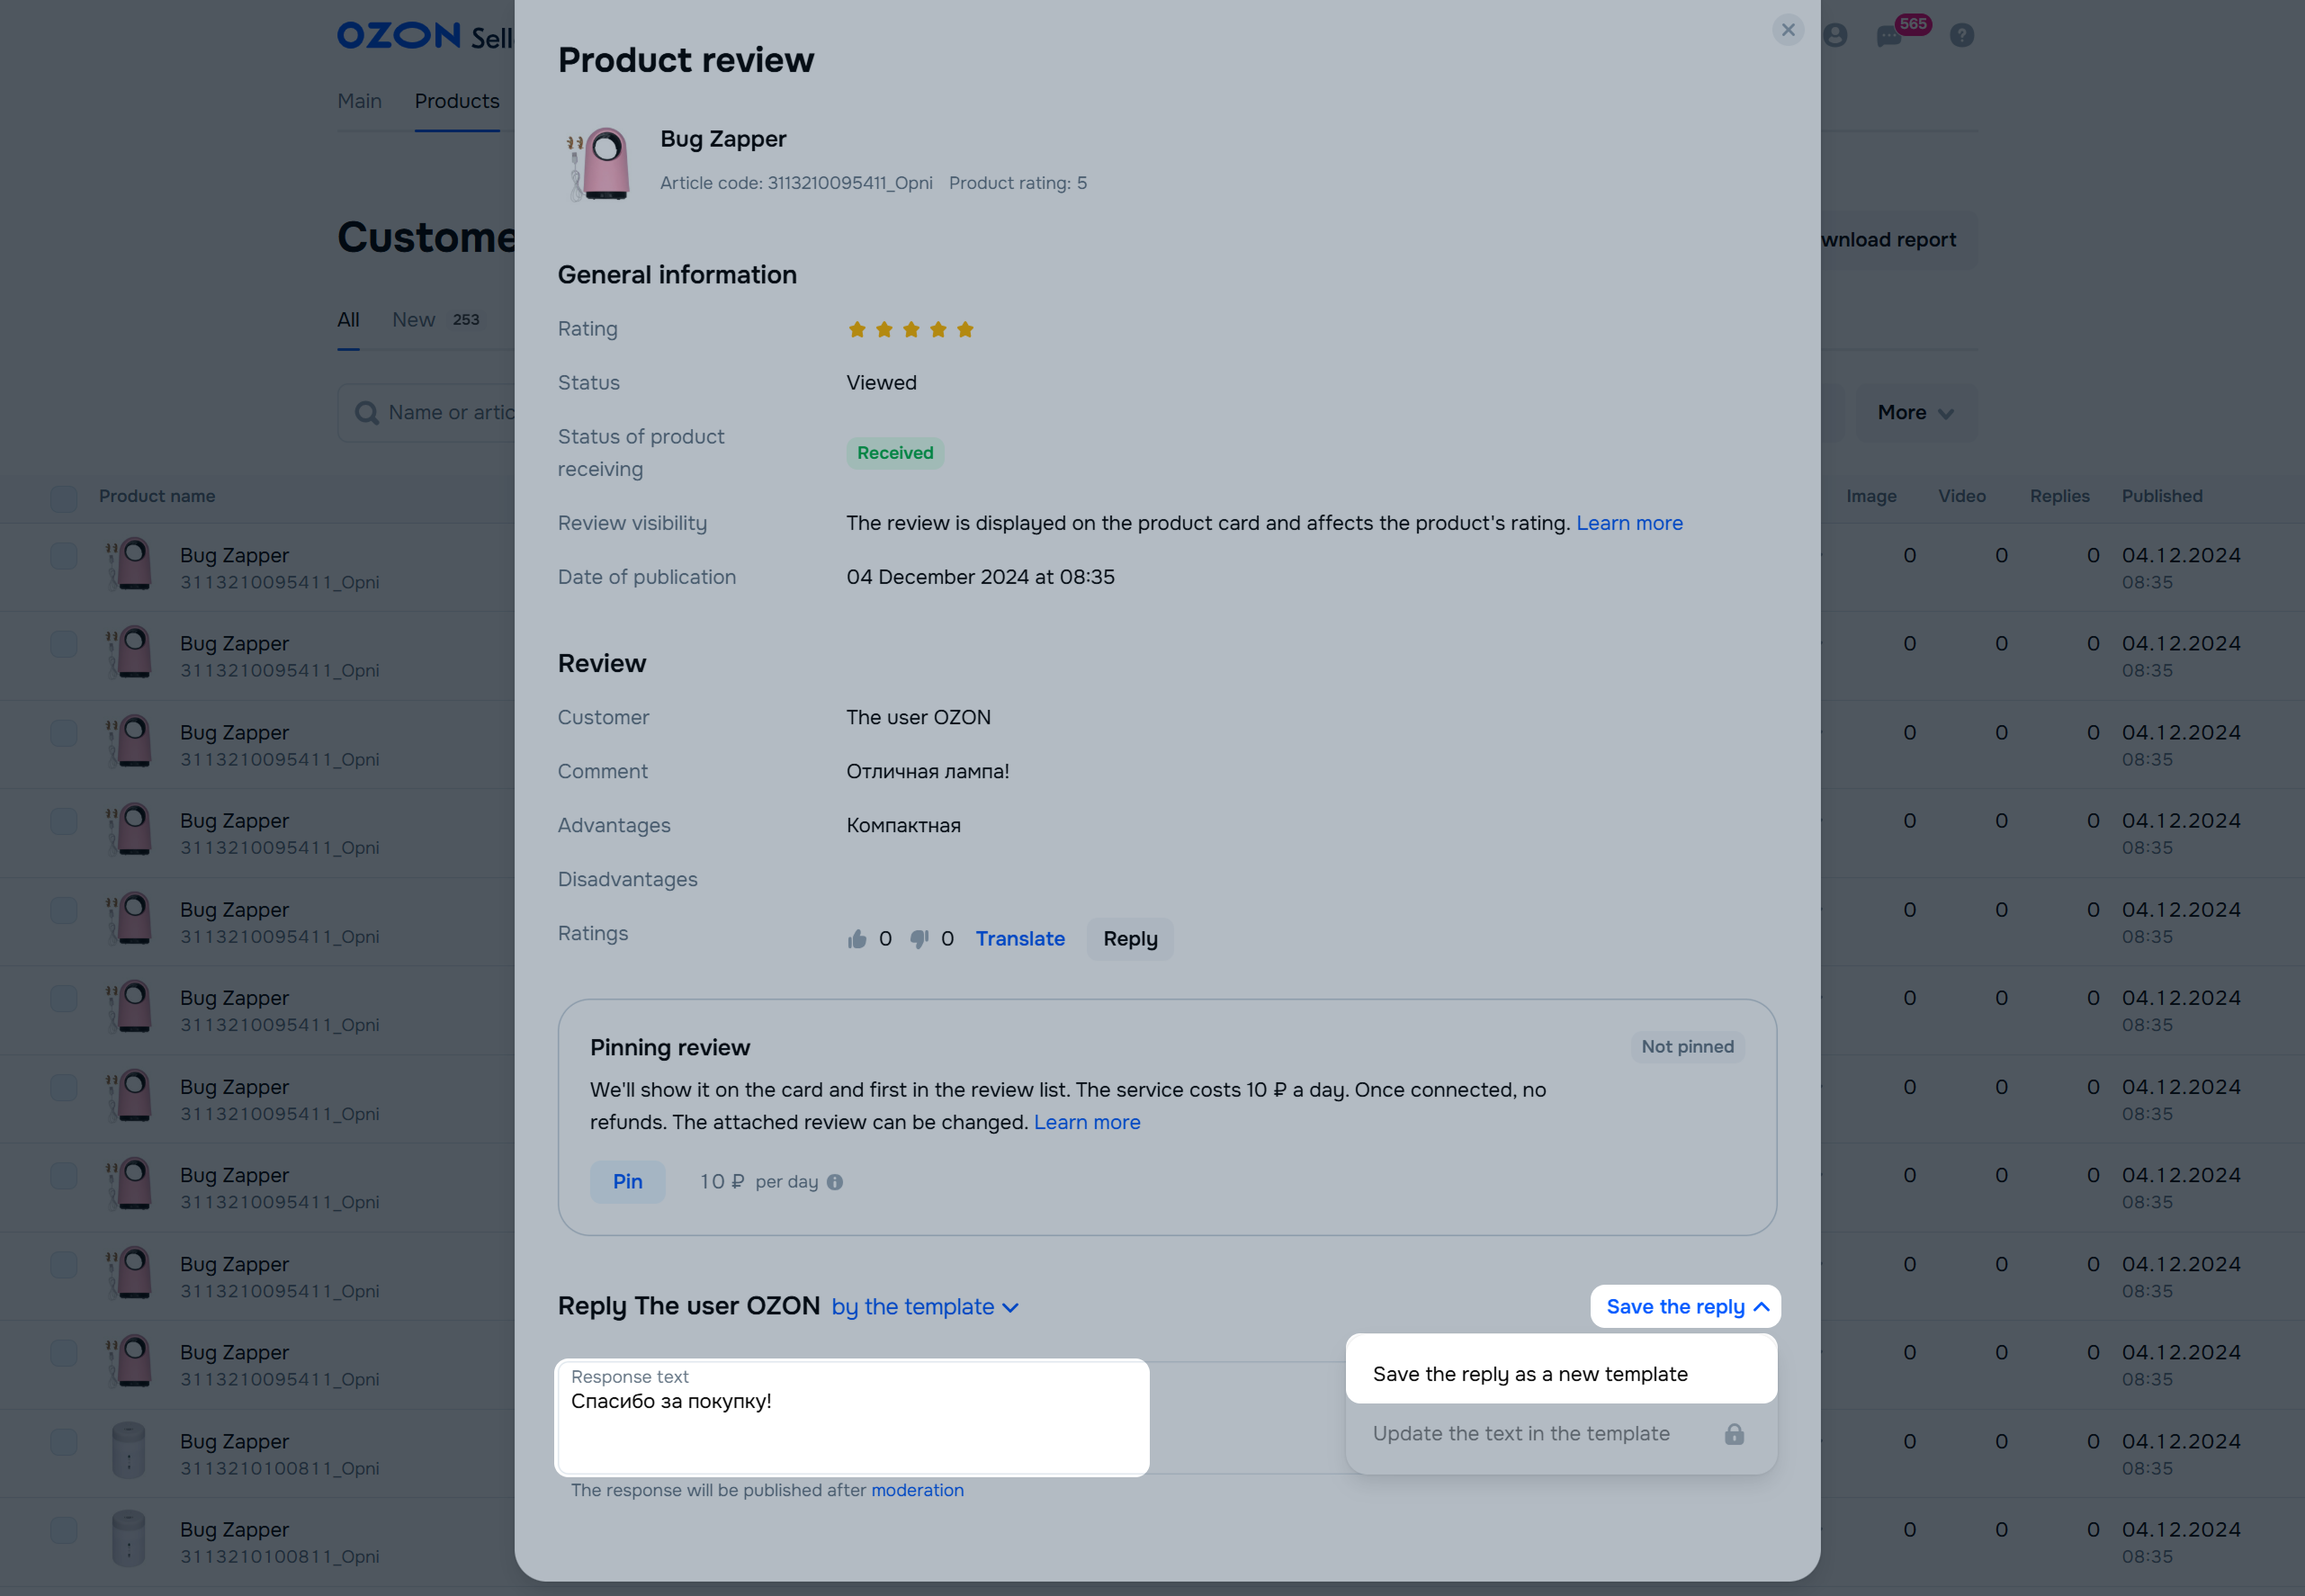Image resolution: width=2305 pixels, height=1596 pixels.
Task: Collapse the 'Save the reply' dropdown
Action: pyautogui.click(x=1686, y=1307)
